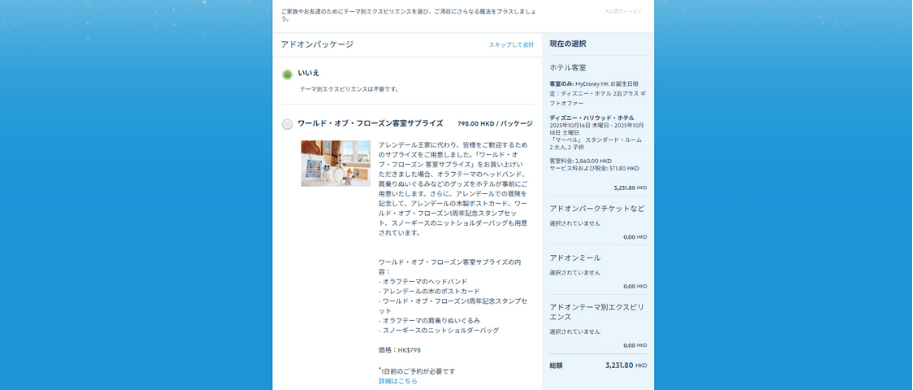This screenshot has height=390, width=913.
Task: Click the 2 大人, 2 子供 guest count
Action: point(567,147)
